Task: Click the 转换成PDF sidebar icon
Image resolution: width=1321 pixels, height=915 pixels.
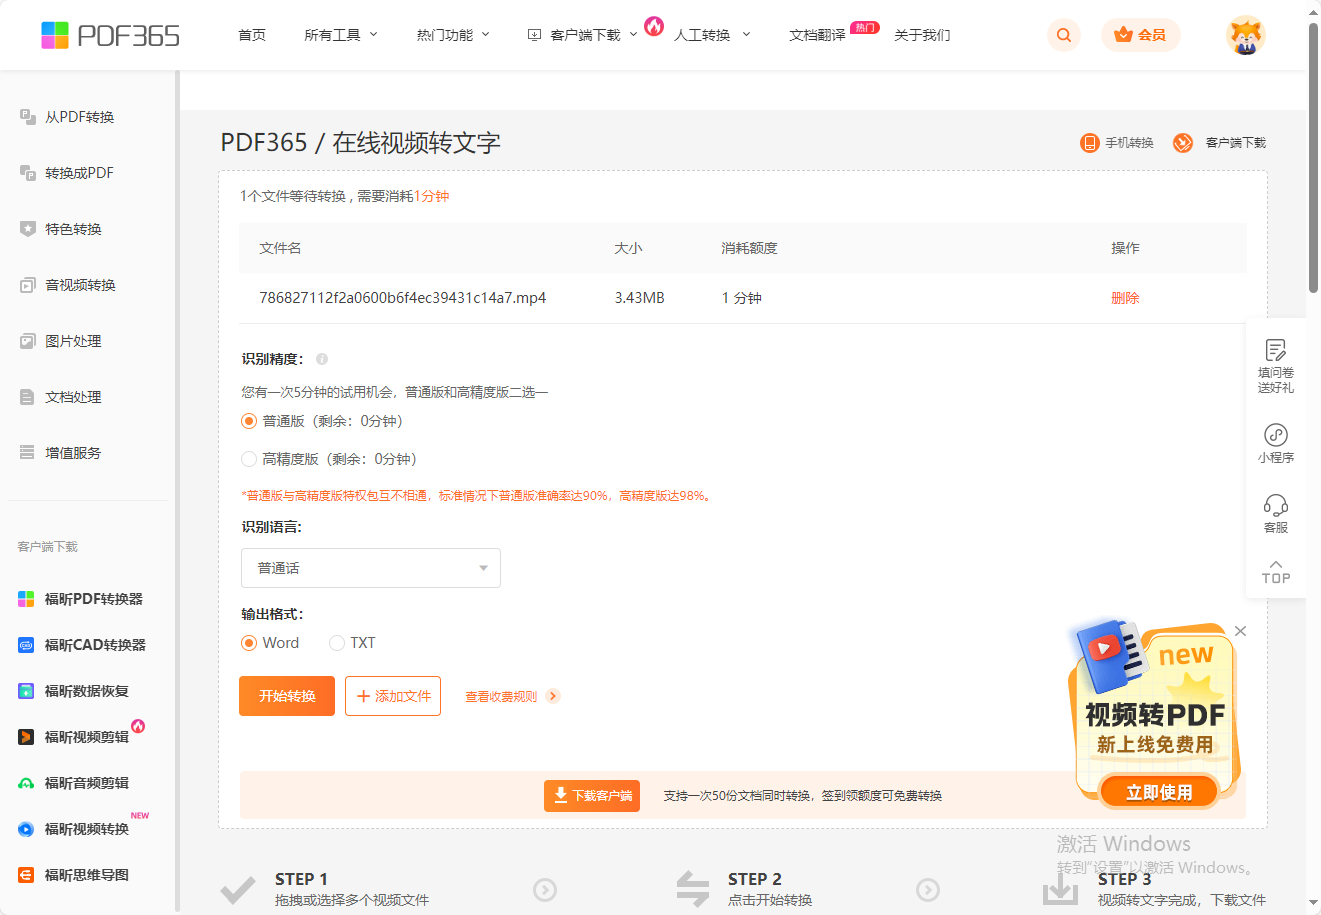Action: 28,173
